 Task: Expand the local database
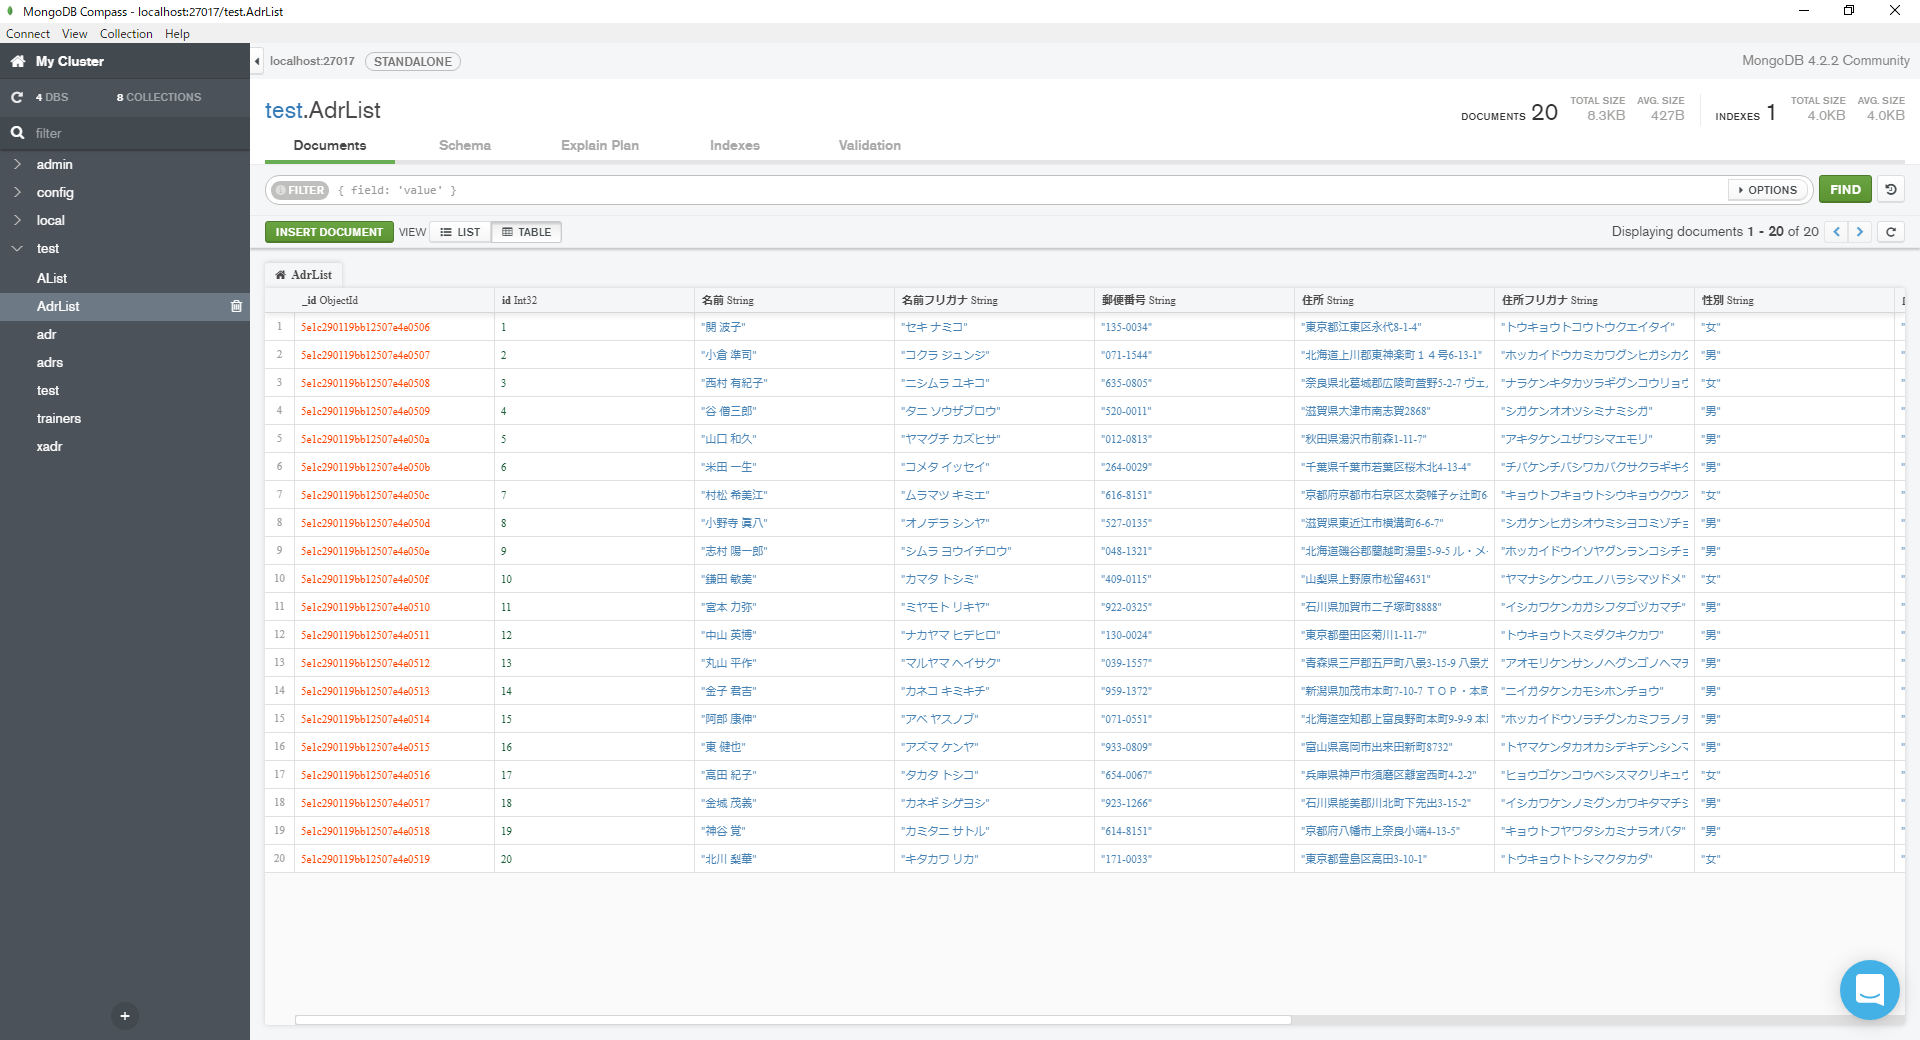point(17,220)
